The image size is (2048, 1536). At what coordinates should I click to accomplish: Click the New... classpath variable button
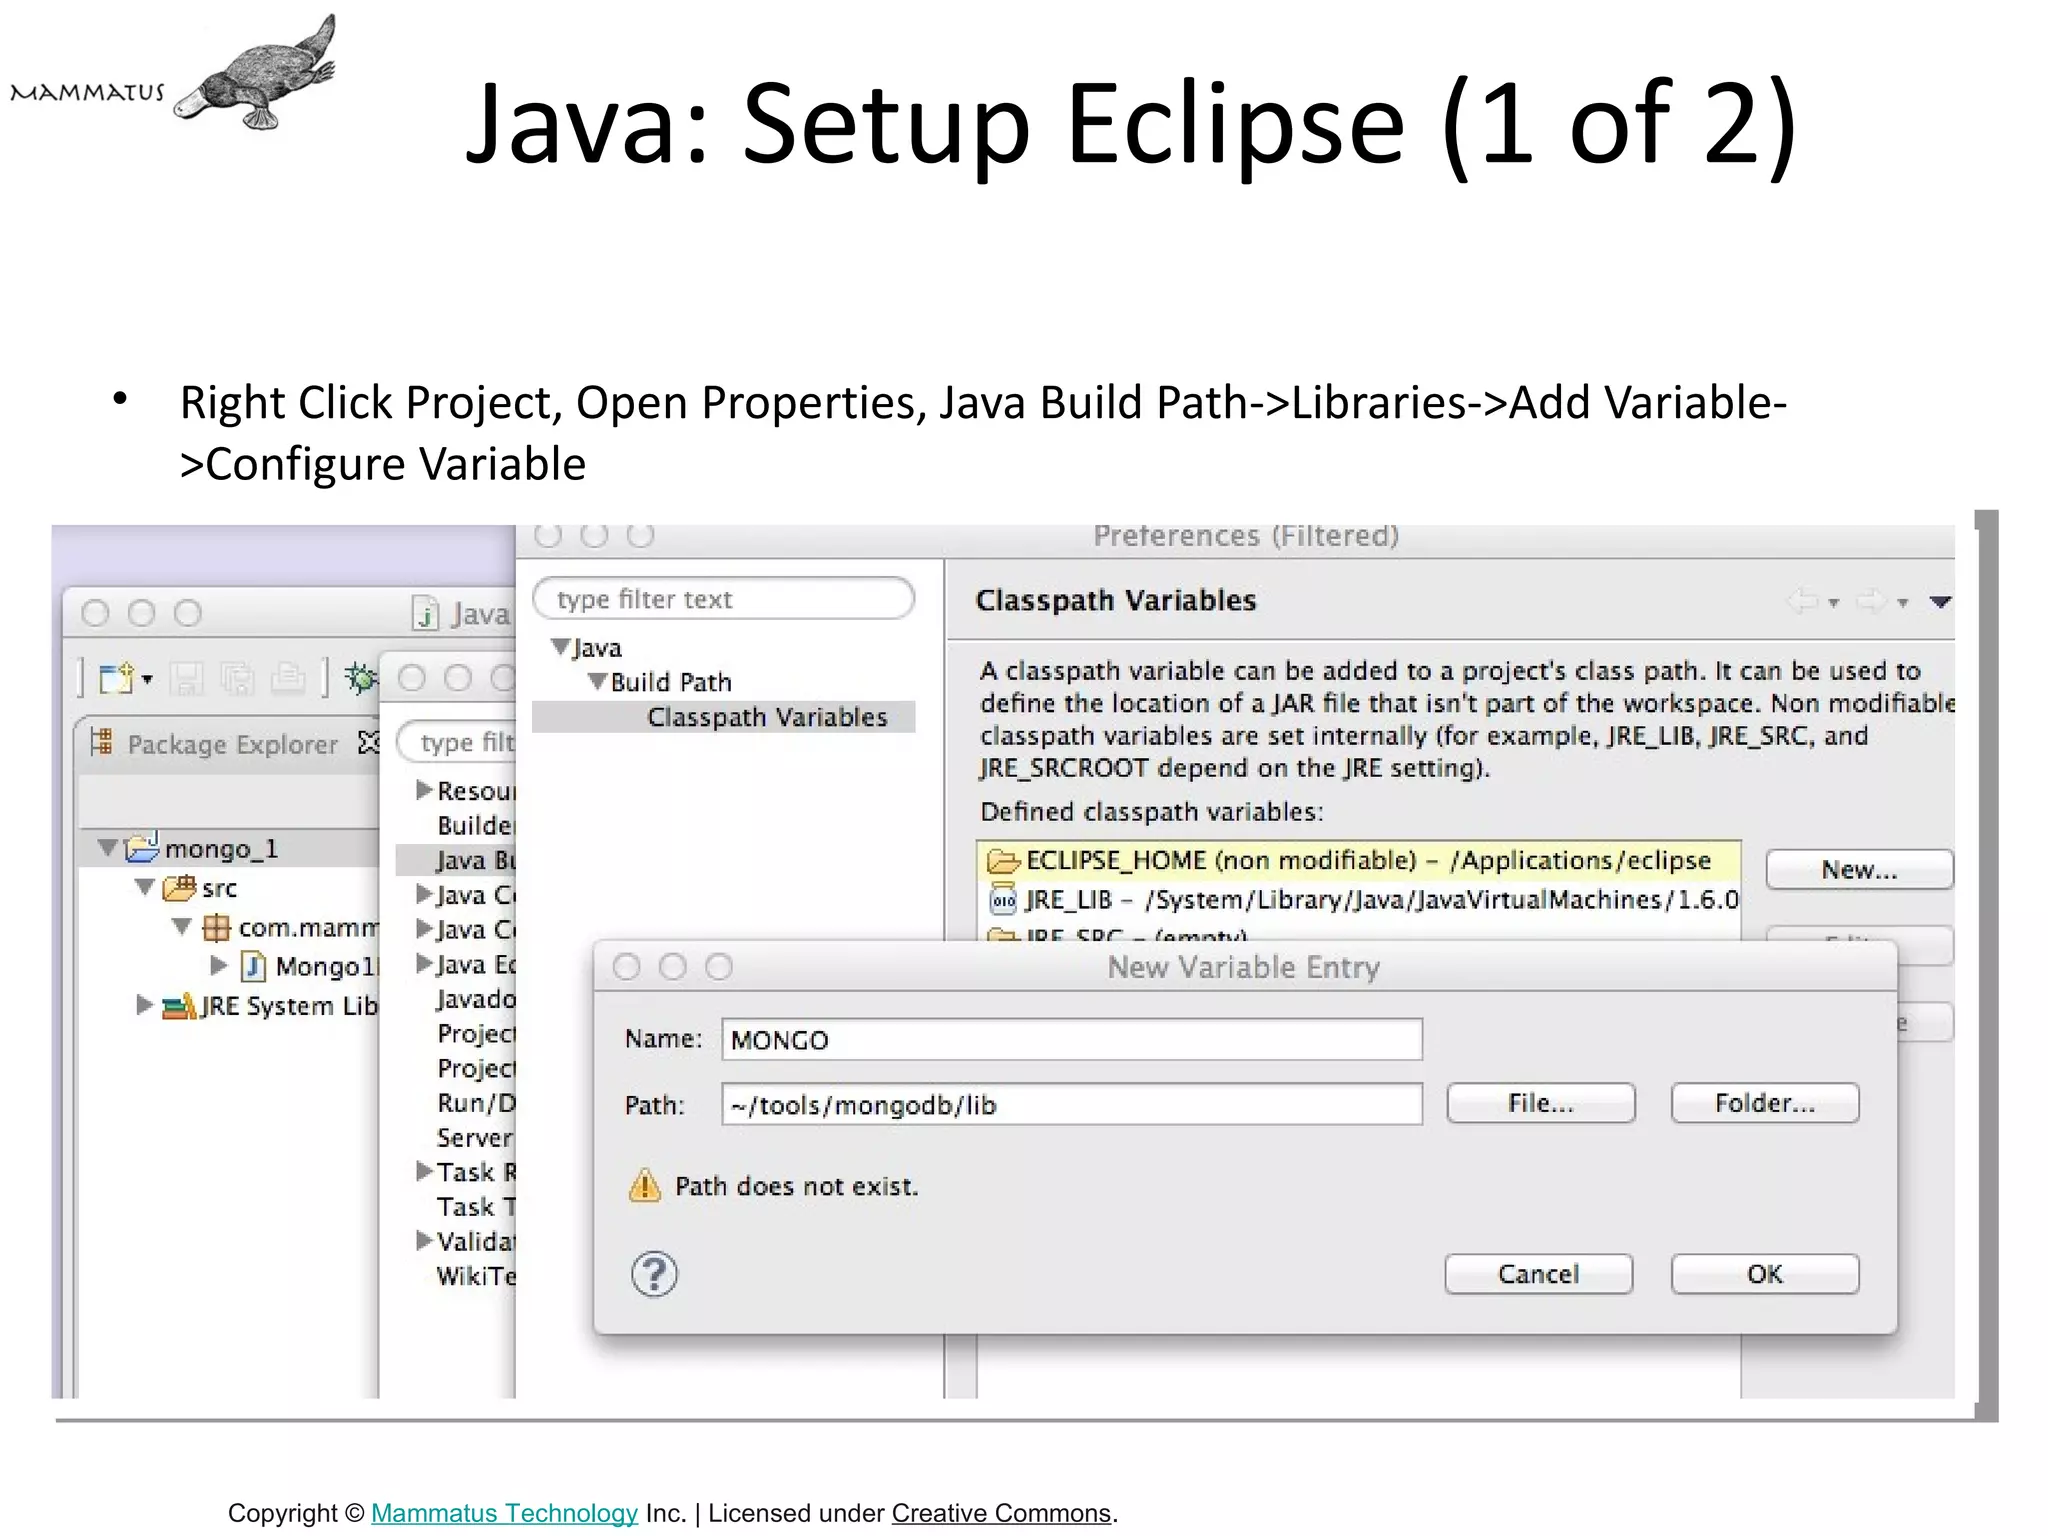tap(1859, 869)
